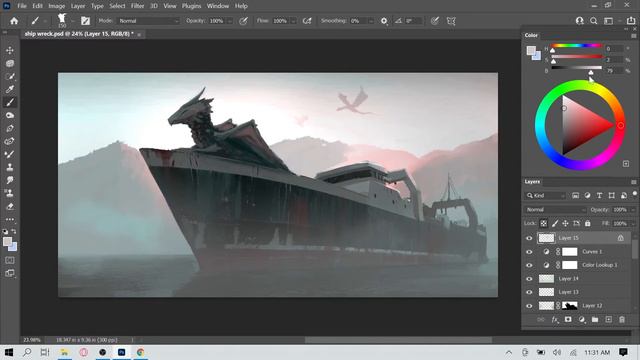Open the Layers panel menu
The width and height of the screenshot is (640, 360).
[x=633, y=182]
